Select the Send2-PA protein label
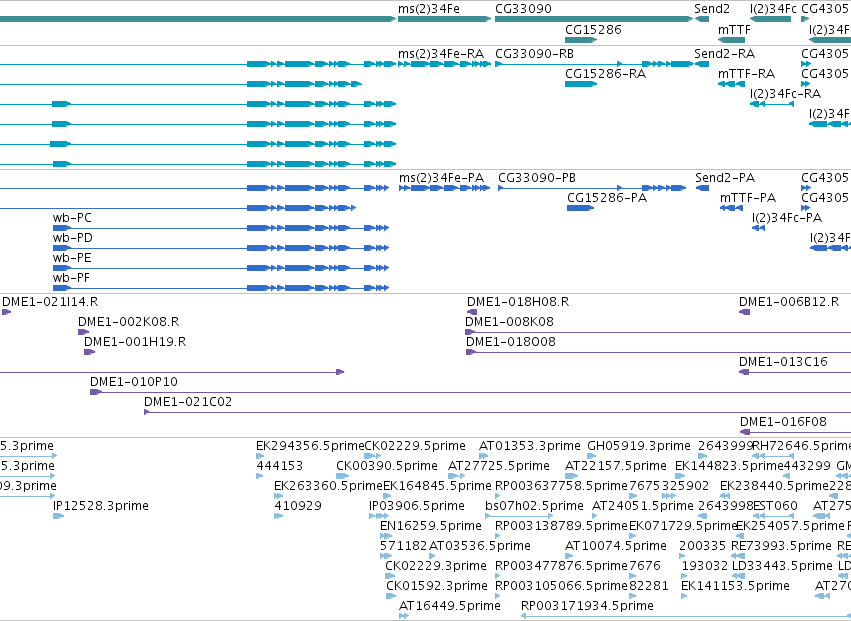The image size is (851, 621). pos(725,178)
